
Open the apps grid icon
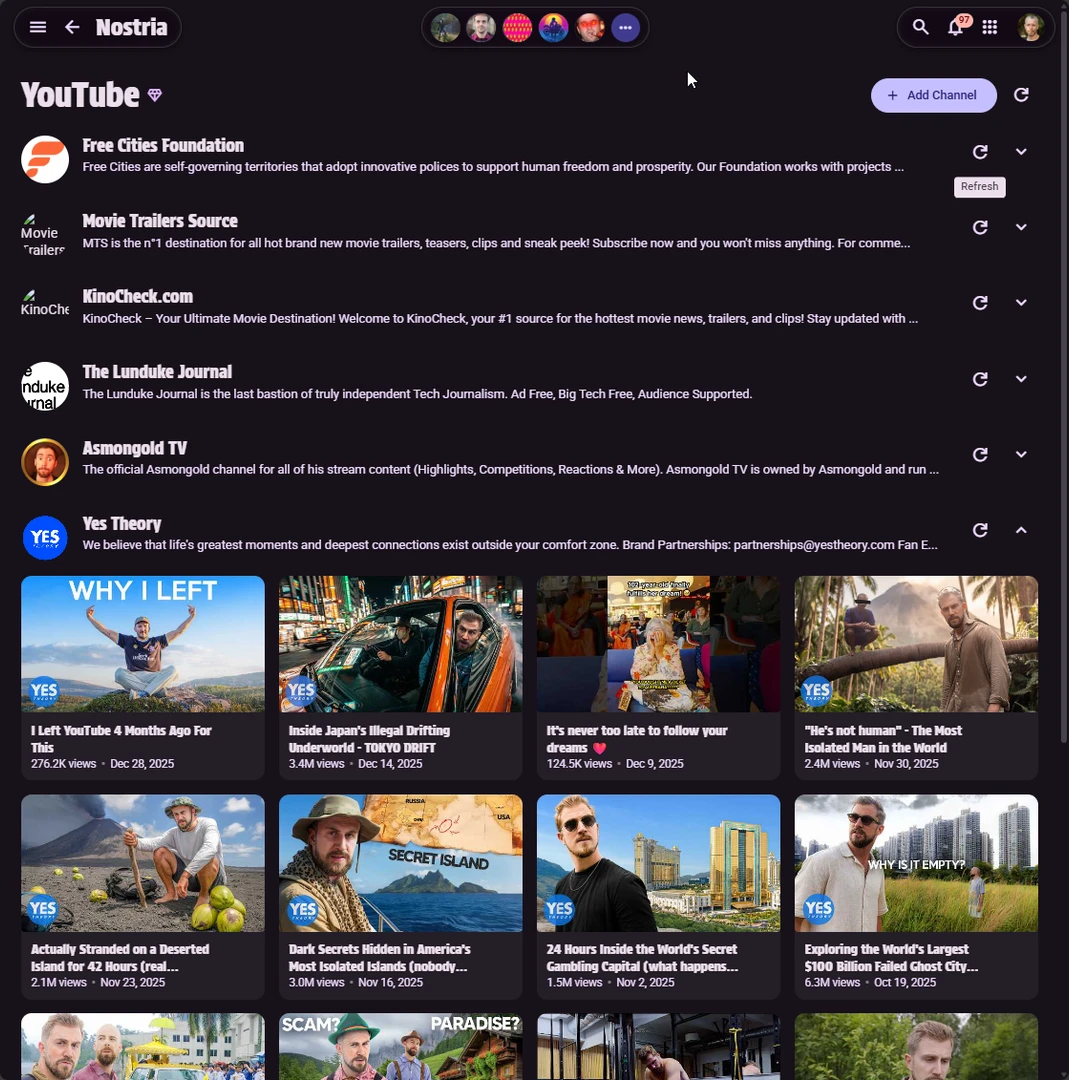[990, 27]
